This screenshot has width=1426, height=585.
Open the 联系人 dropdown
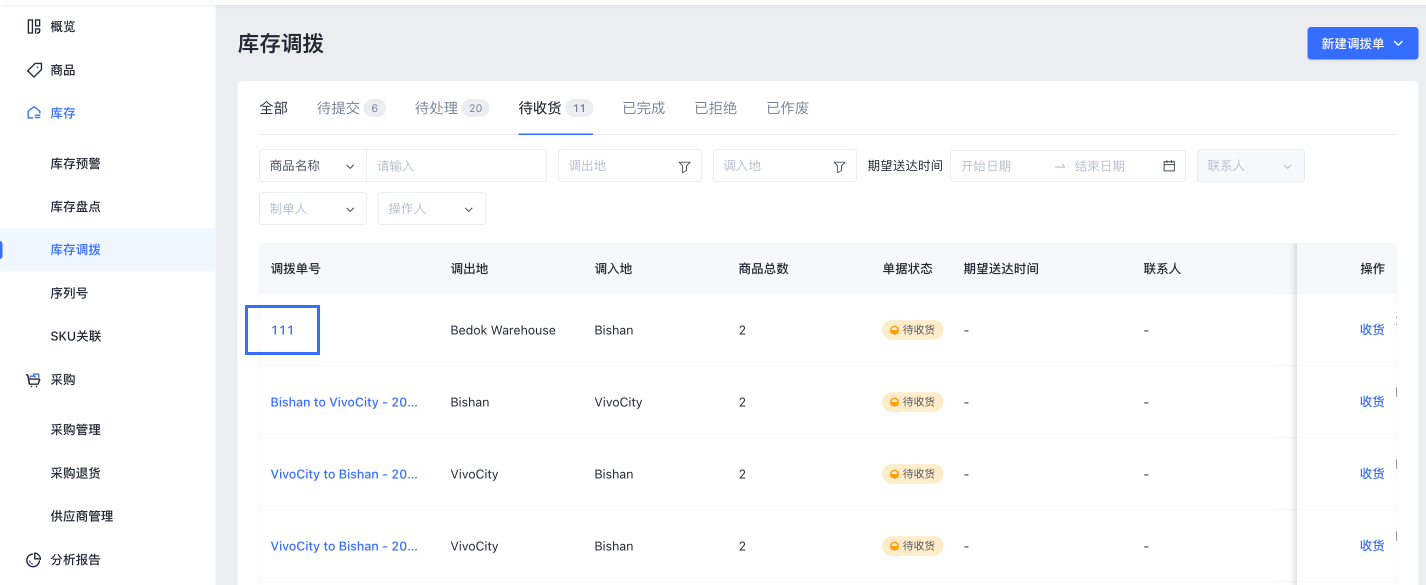(1251, 166)
